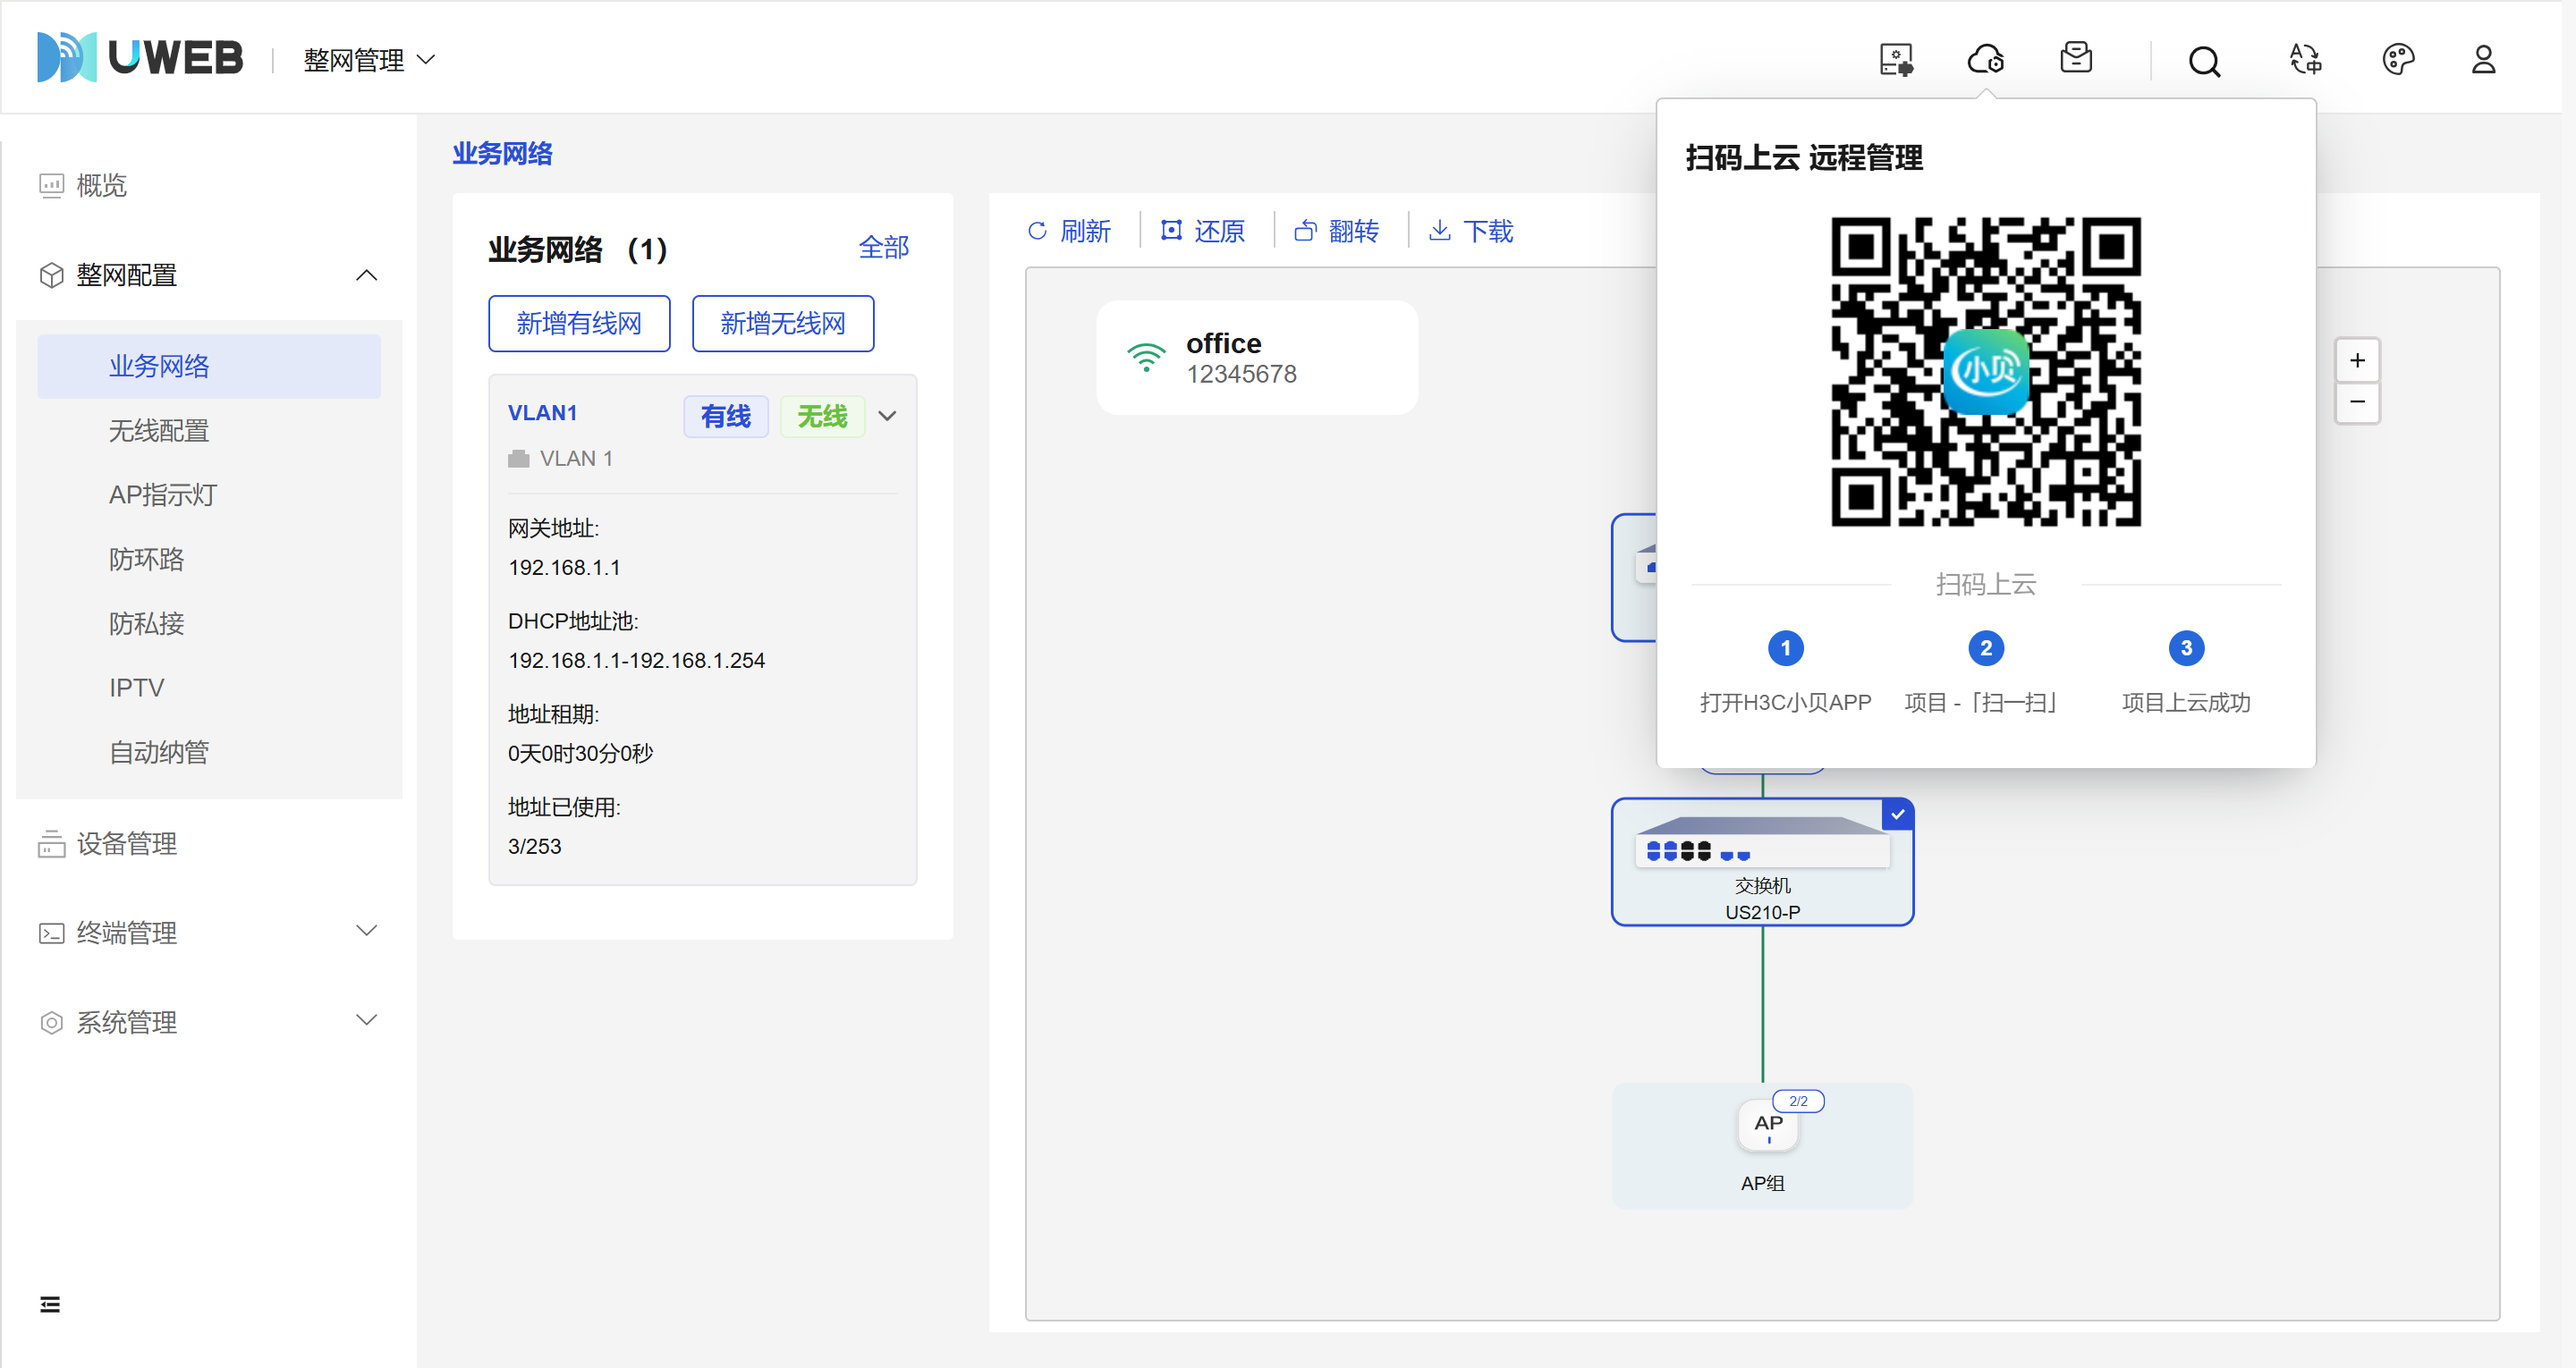
Task: Zoom out the topology with minus button
Action: 2357,401
